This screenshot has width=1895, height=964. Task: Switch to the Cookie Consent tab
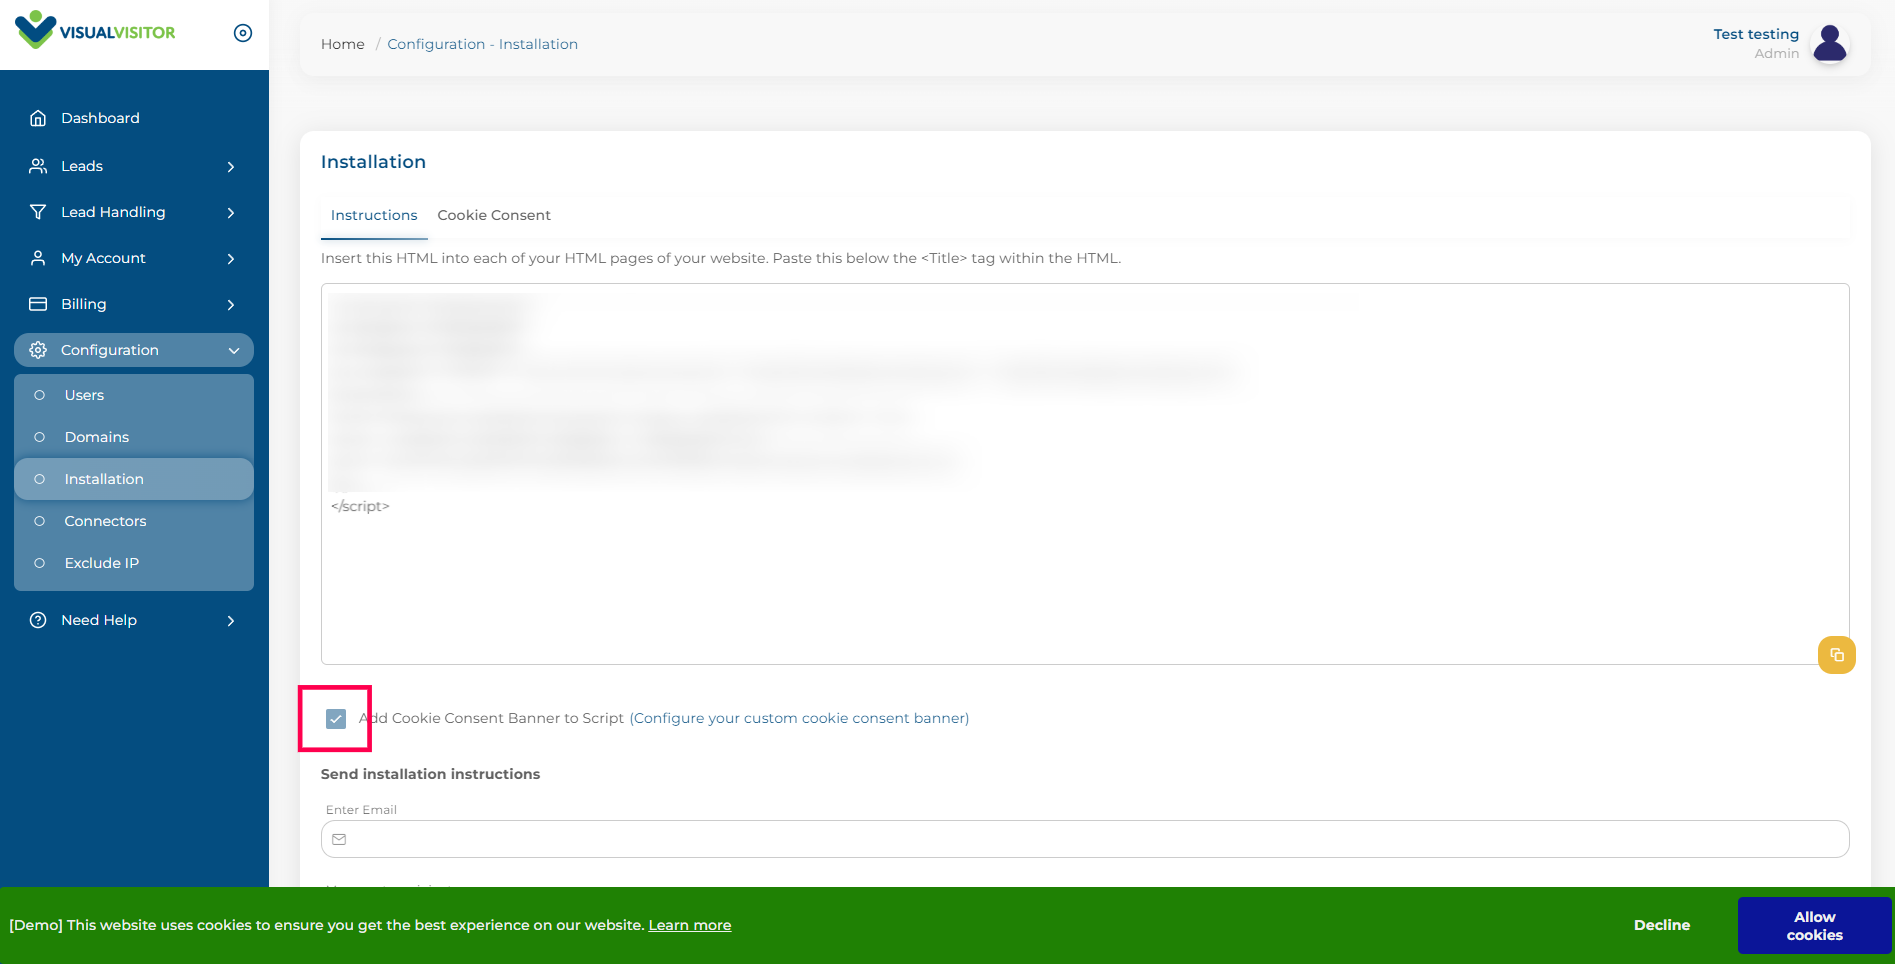[494, 215]
